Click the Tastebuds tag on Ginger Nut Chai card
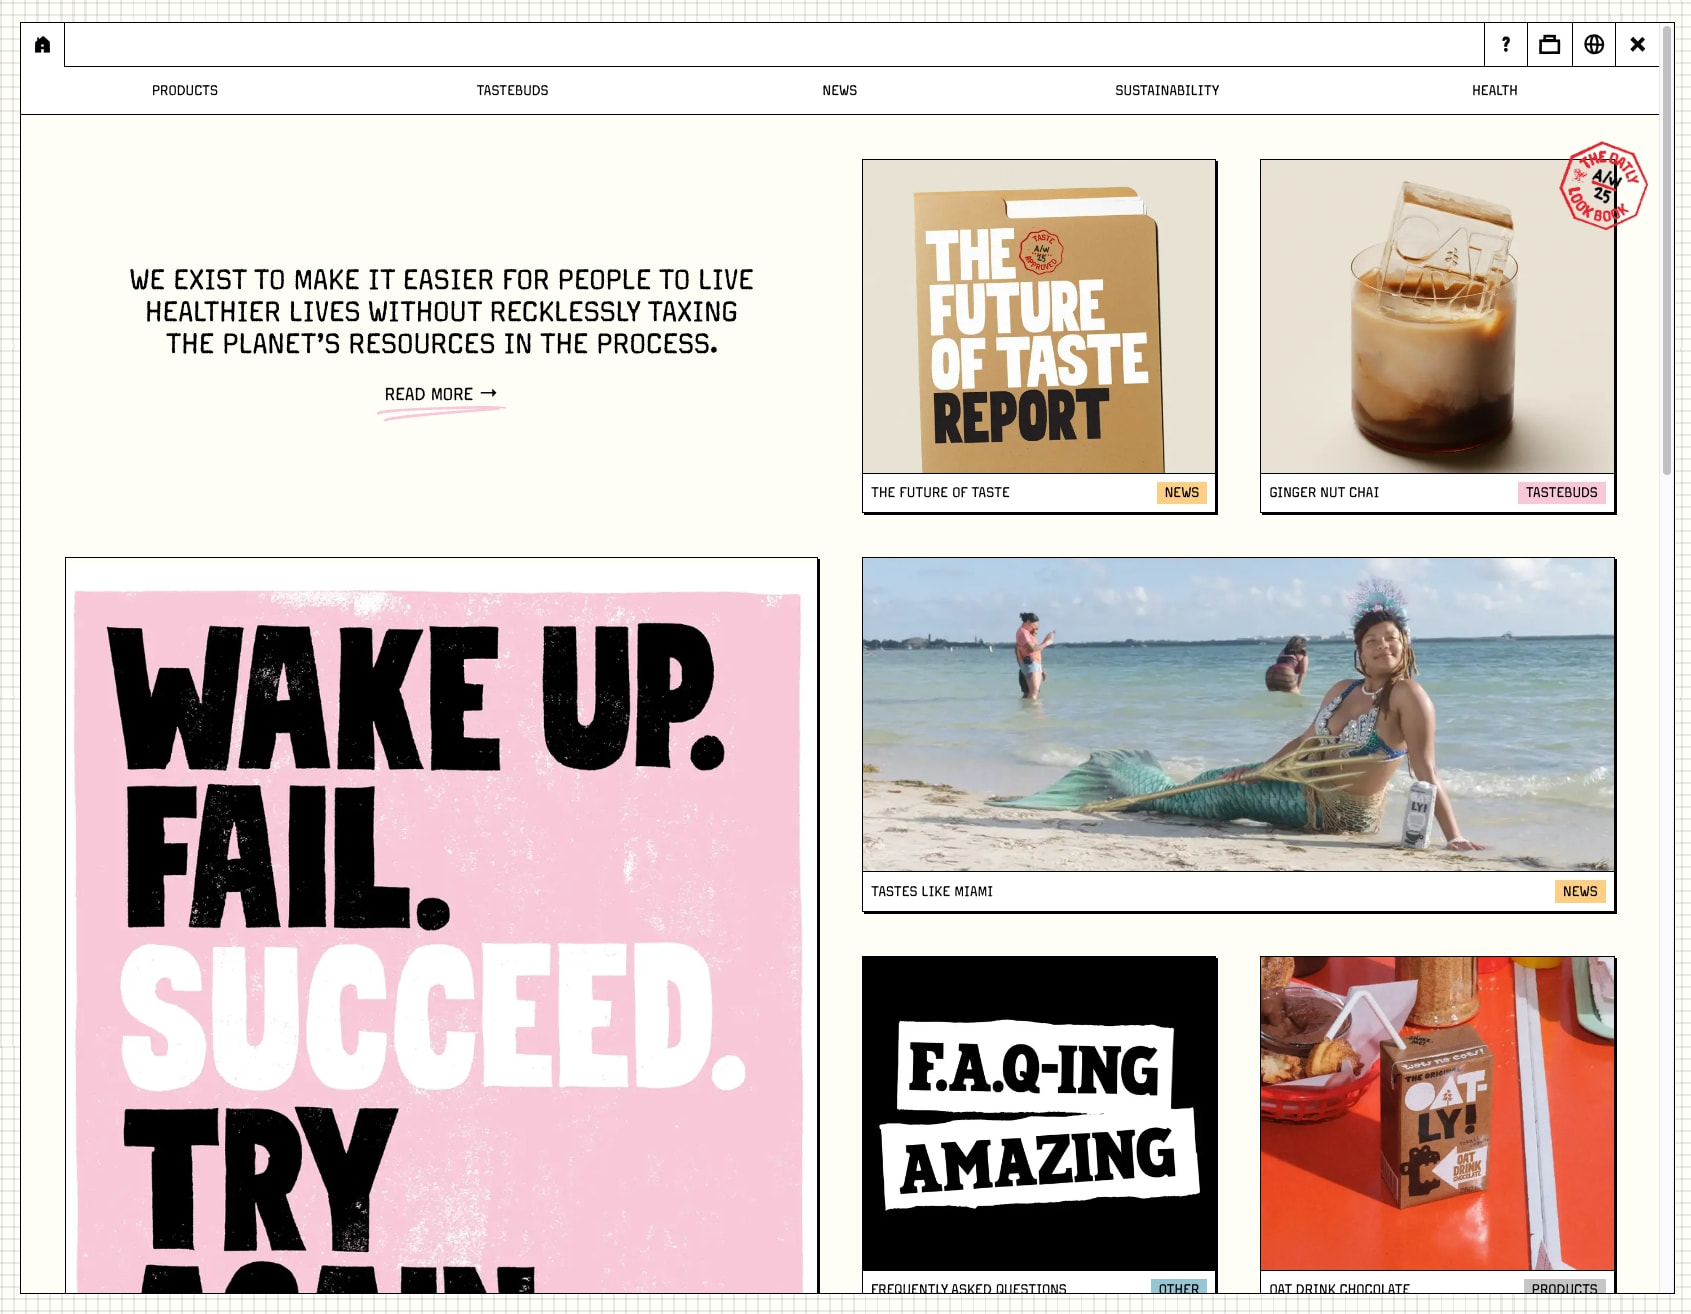 tap(1561, 493)
